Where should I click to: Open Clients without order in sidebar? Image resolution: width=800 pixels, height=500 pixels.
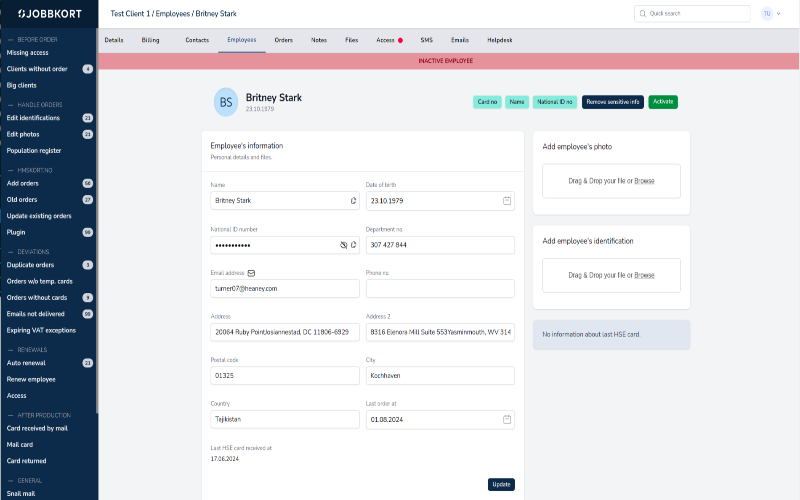coord(37,69)
